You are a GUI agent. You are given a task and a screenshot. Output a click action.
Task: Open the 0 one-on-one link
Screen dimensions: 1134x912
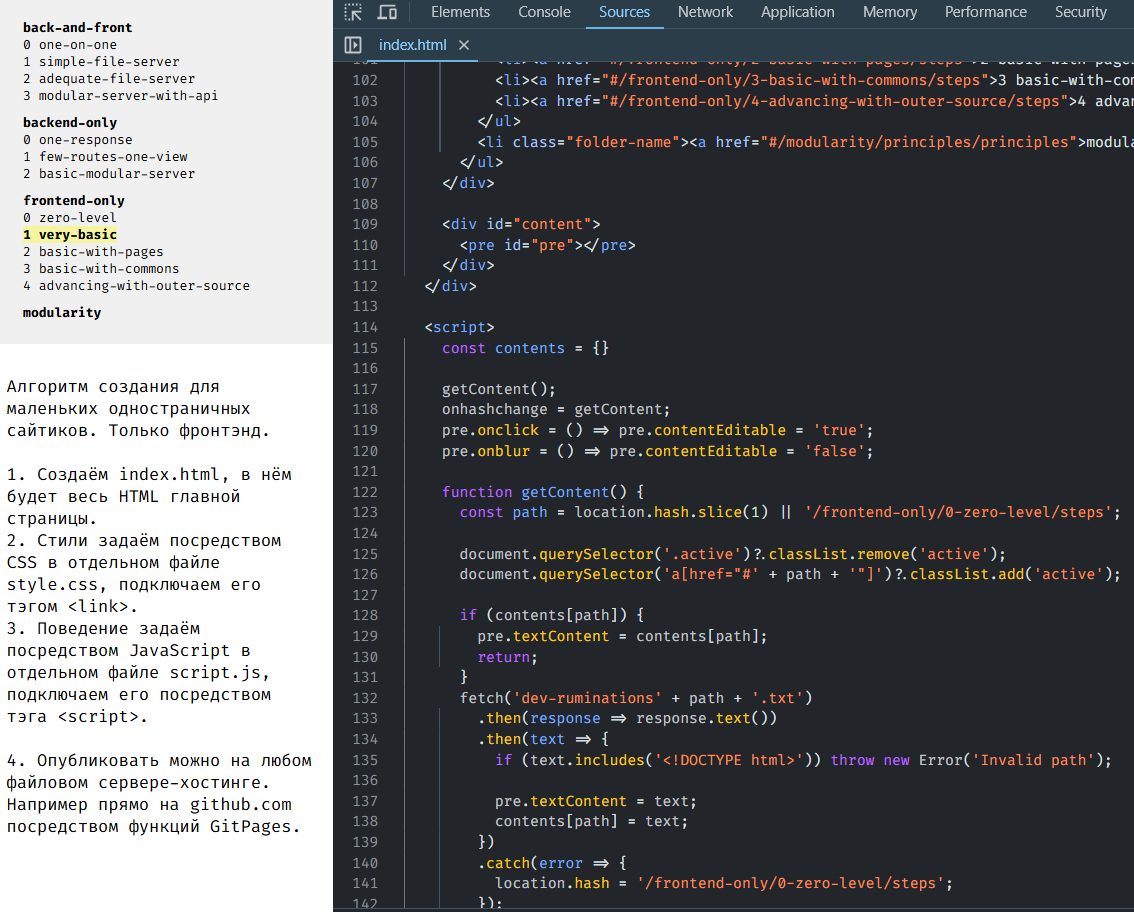coord(69,45)
